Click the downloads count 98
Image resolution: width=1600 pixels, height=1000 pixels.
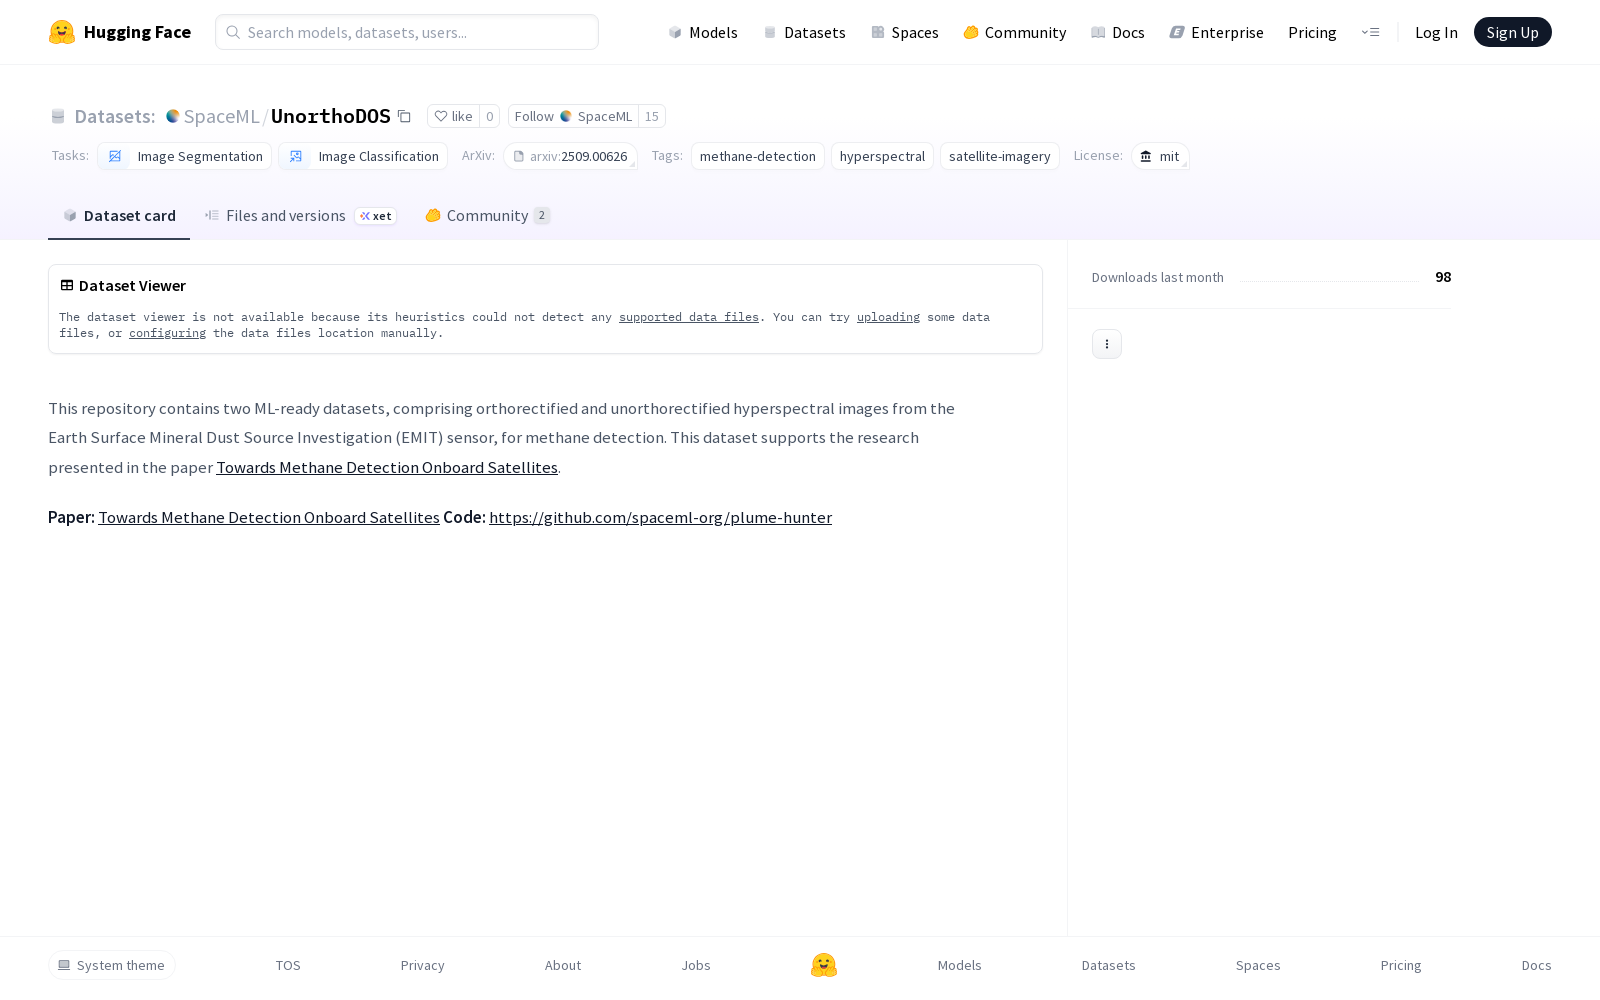(x=1443, y=277)
